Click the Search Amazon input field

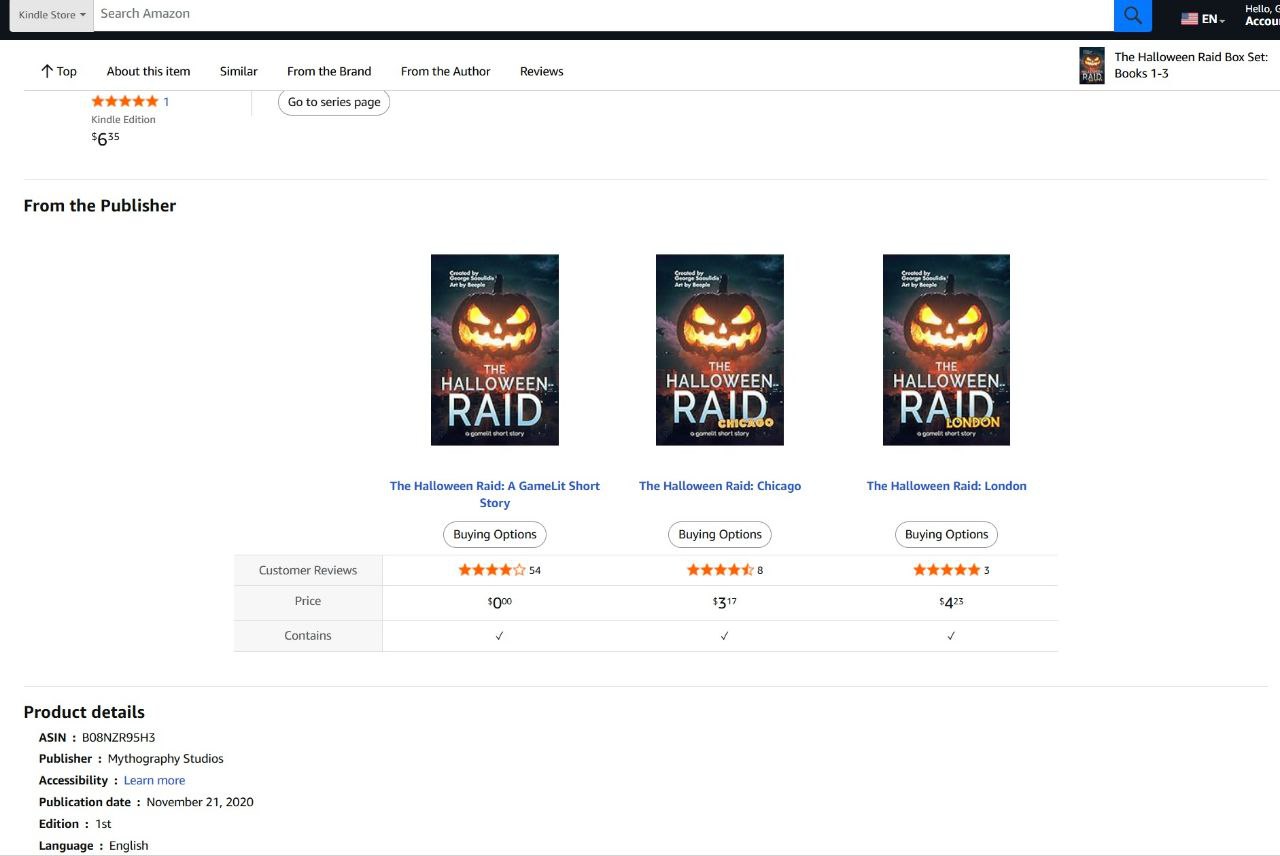(x=604, y=14)
